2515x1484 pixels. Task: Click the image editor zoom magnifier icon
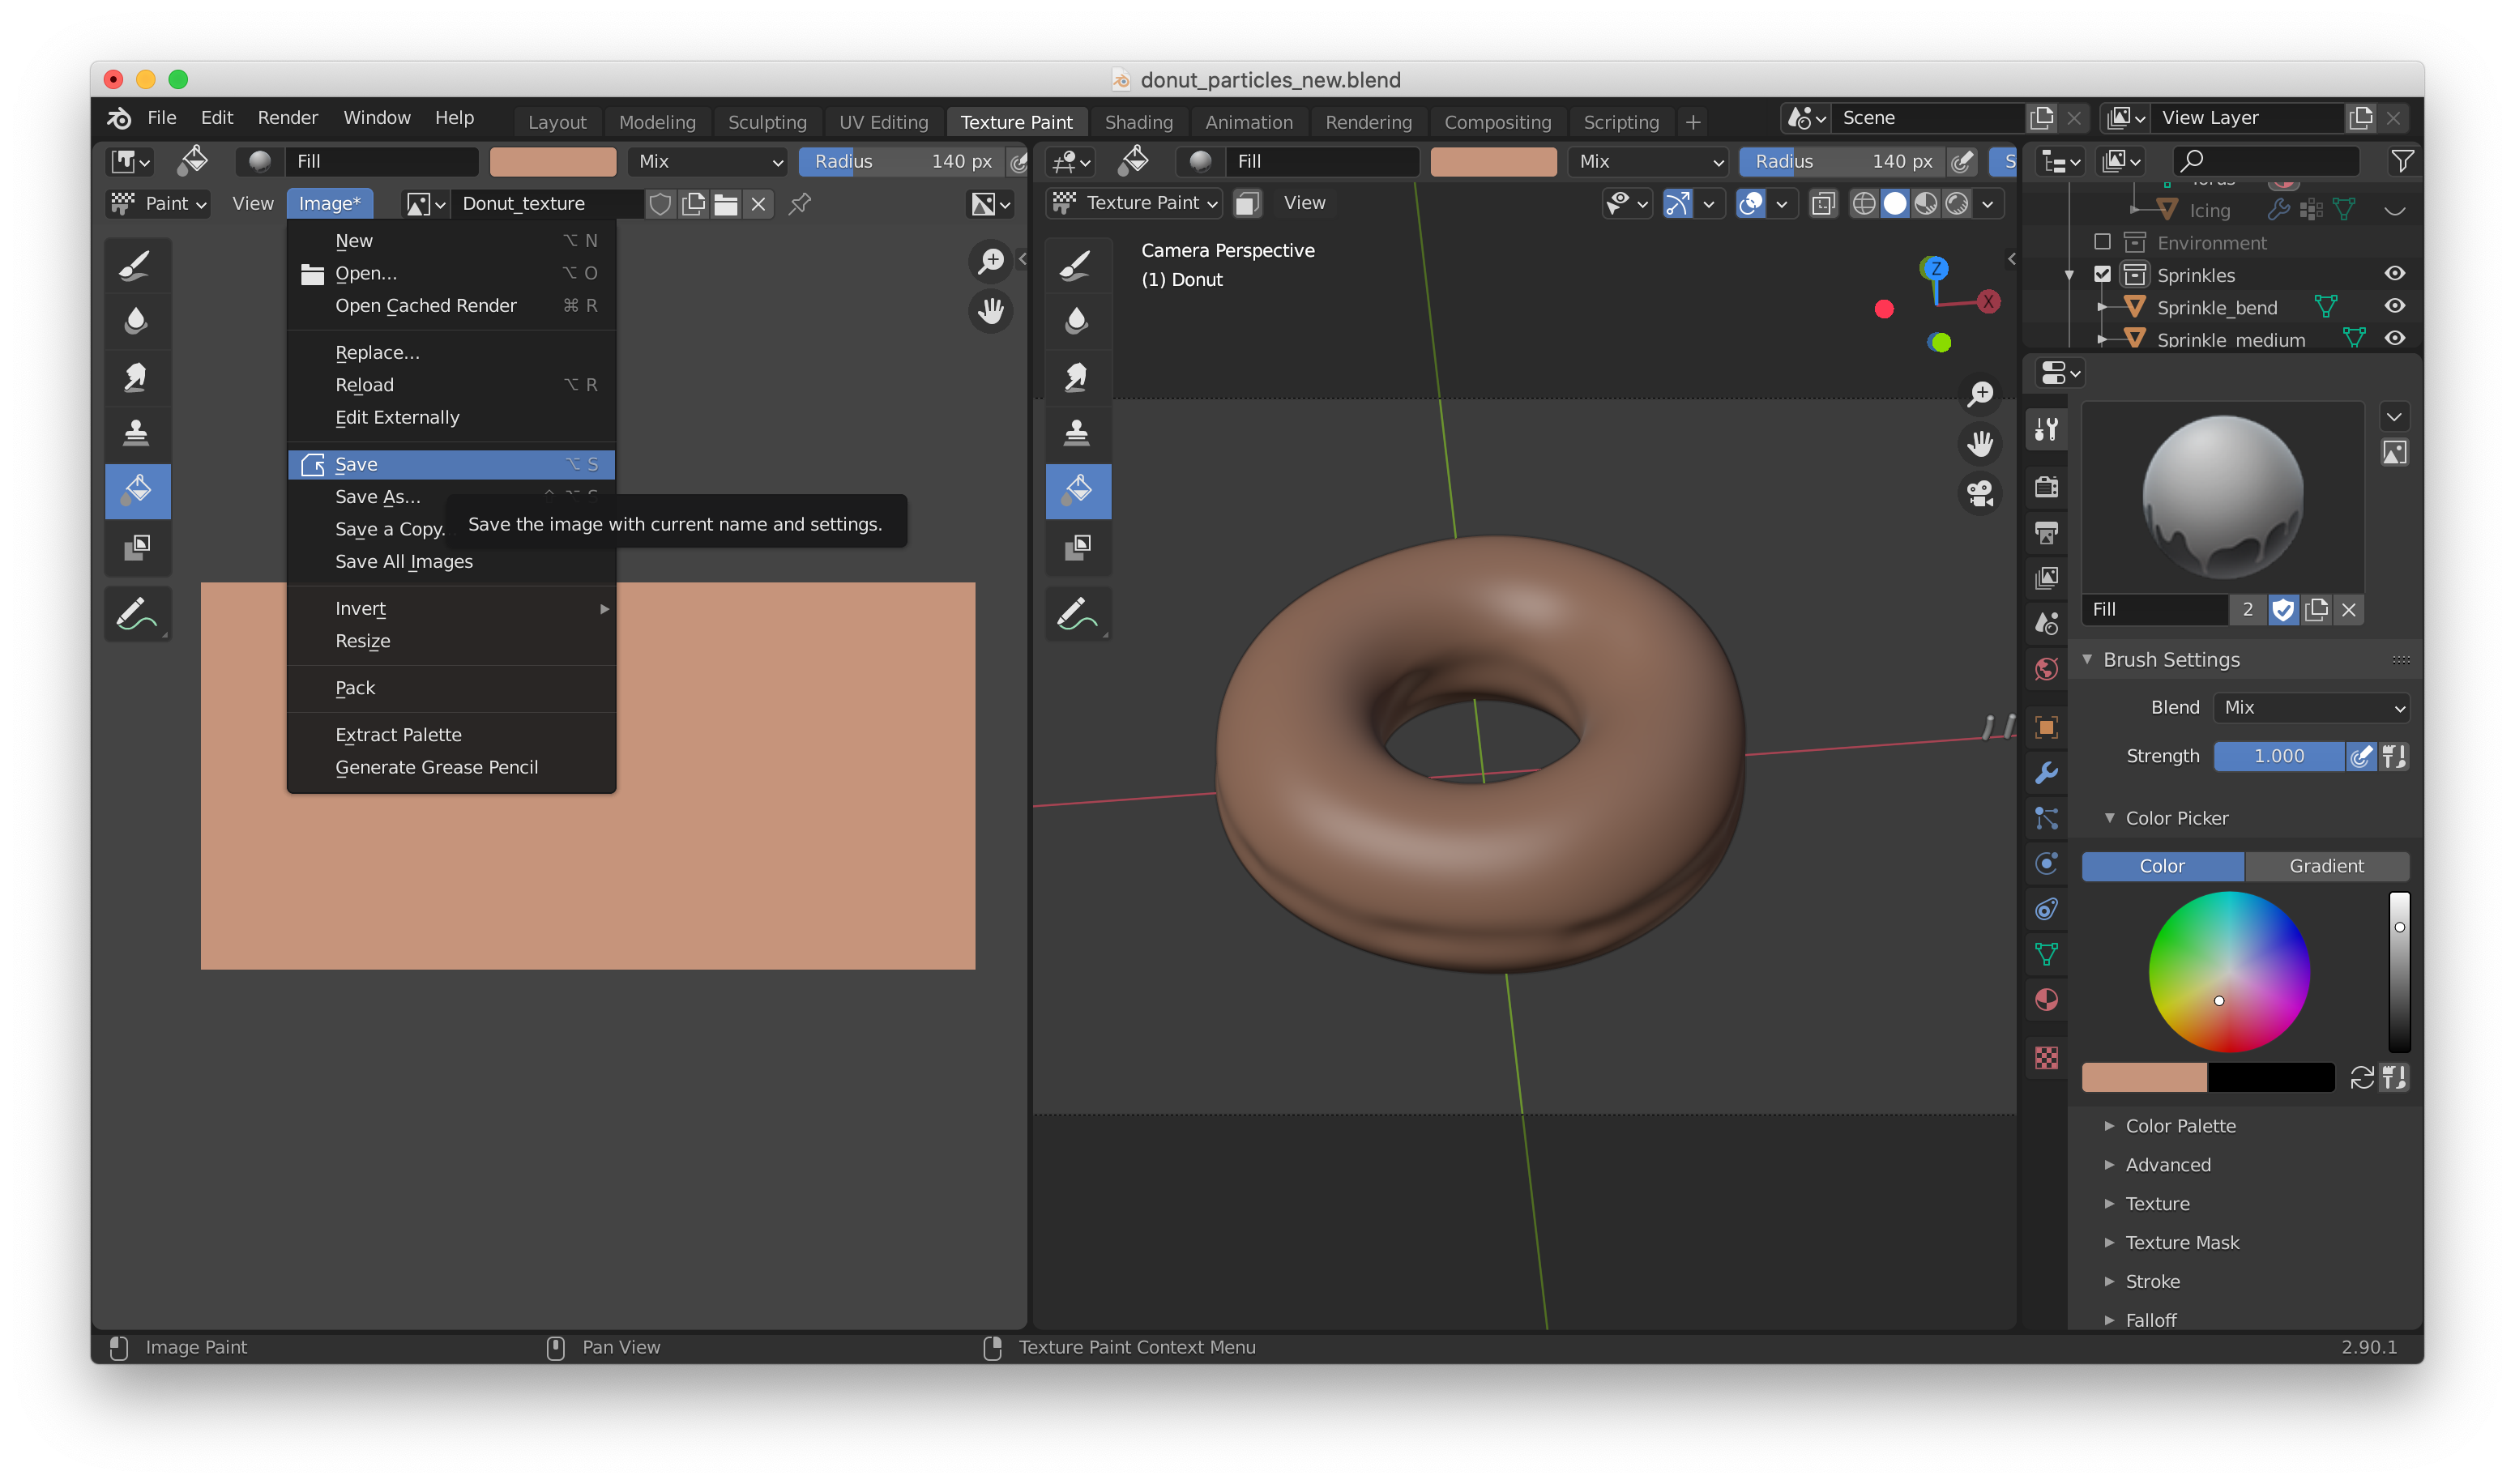990,262
